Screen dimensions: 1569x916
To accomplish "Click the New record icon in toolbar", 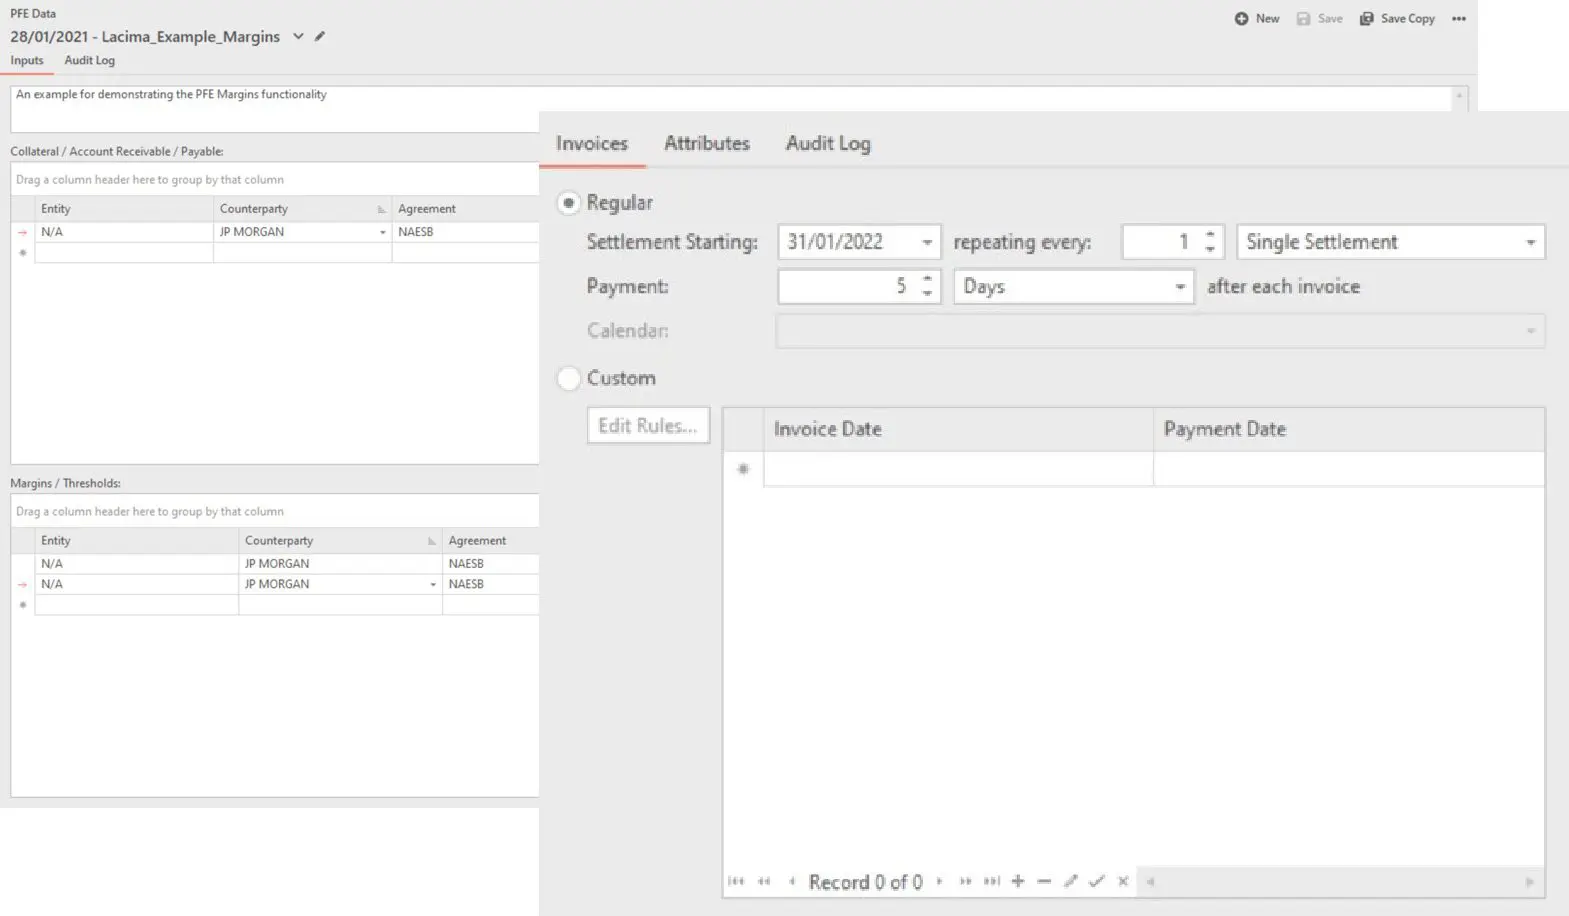I will 1241,19.
